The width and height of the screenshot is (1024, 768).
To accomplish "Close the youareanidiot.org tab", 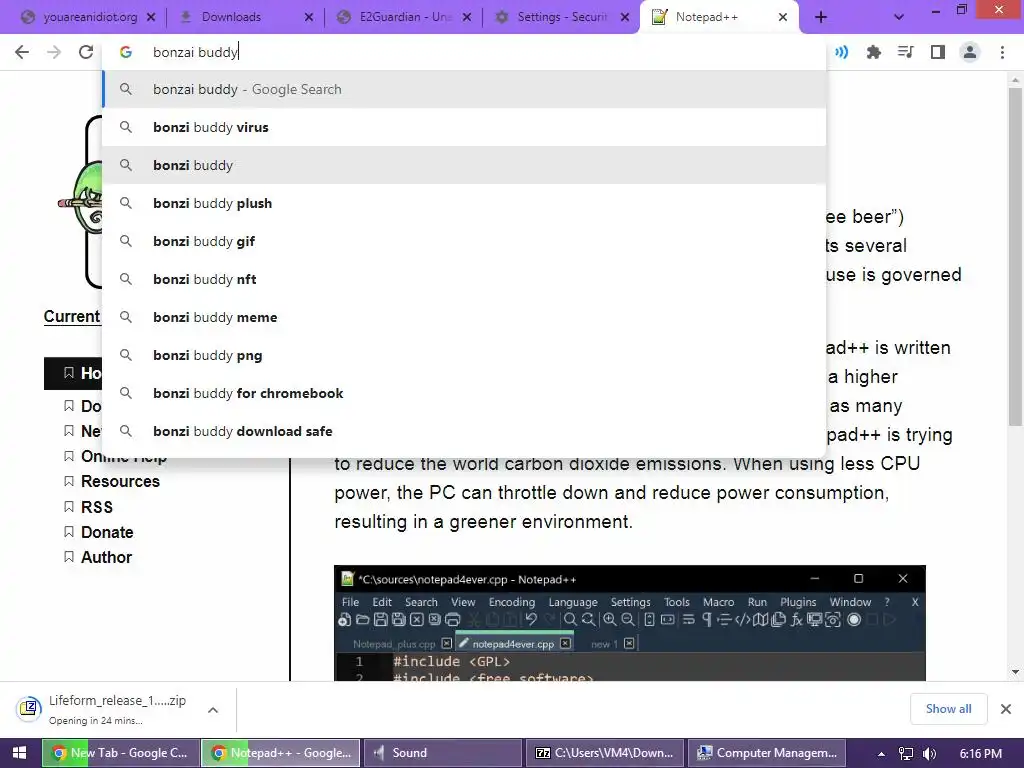I will [x=151, y=18].
